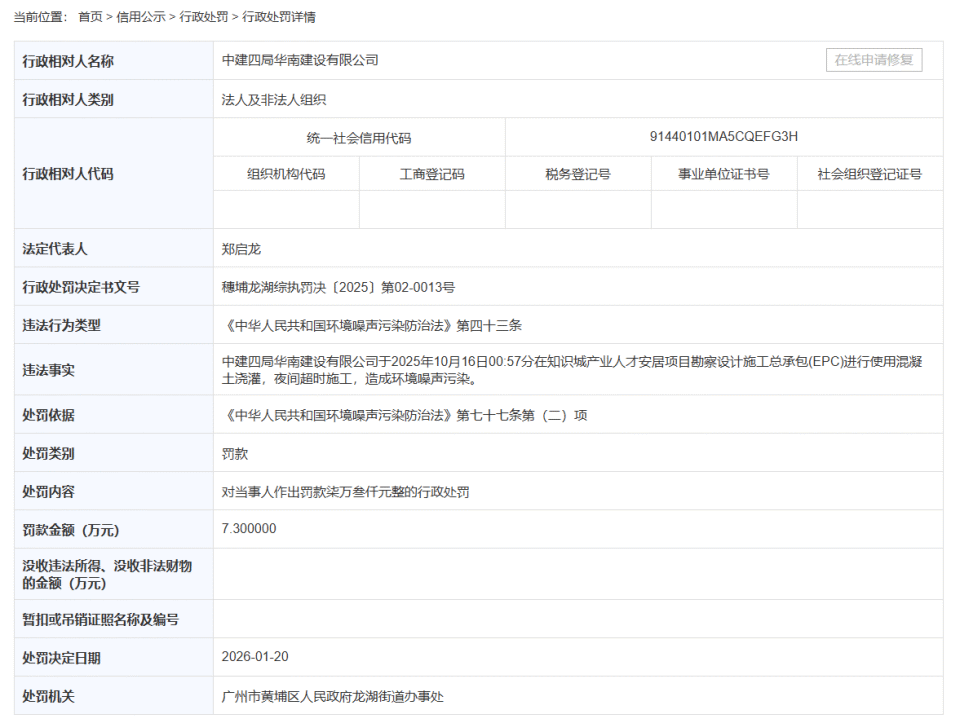Select the 行政相对人代码 row label
The image size is (960, 723).
(x=68, y=174)
